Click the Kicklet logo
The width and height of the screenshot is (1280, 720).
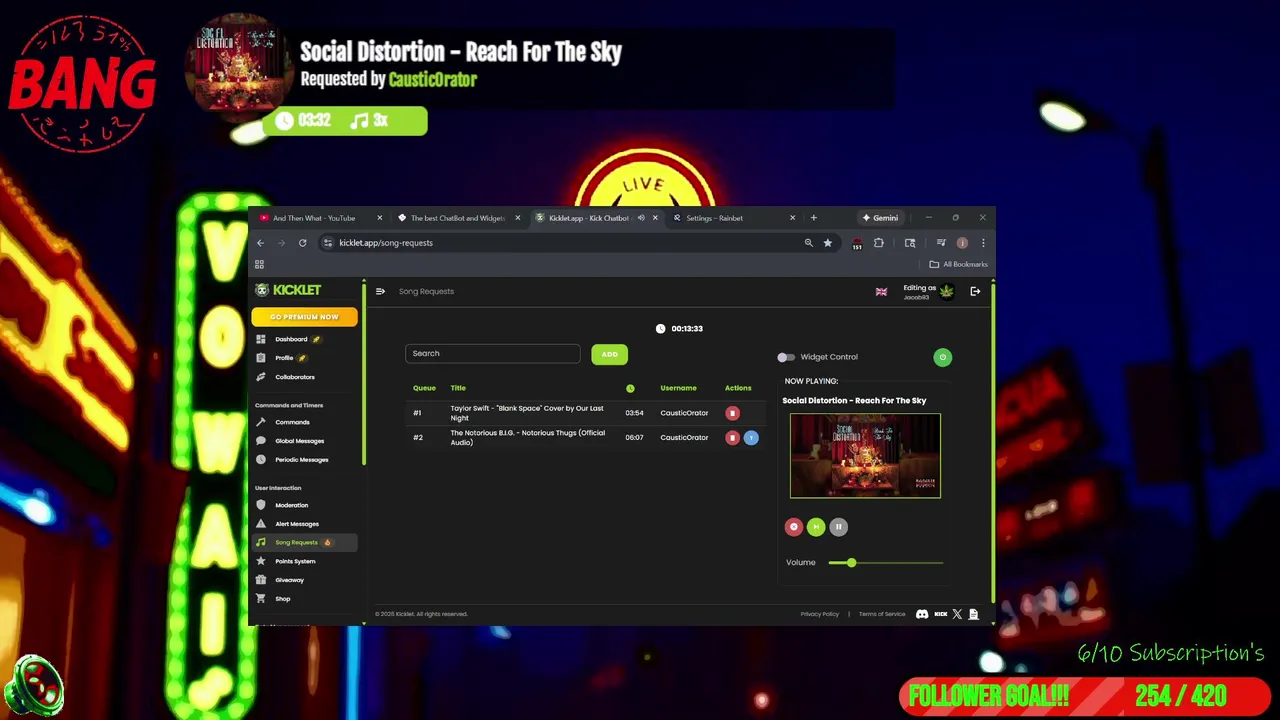pos(288,290)
